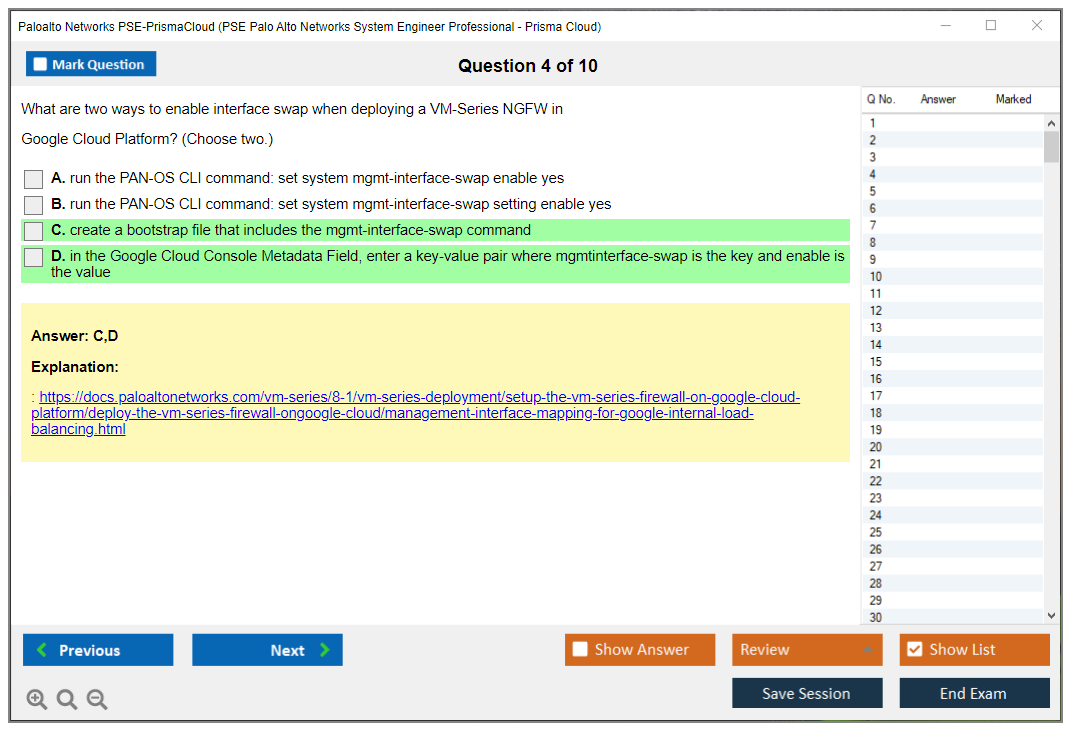Select checkbox for option C bootstrap file

(34, 231)
